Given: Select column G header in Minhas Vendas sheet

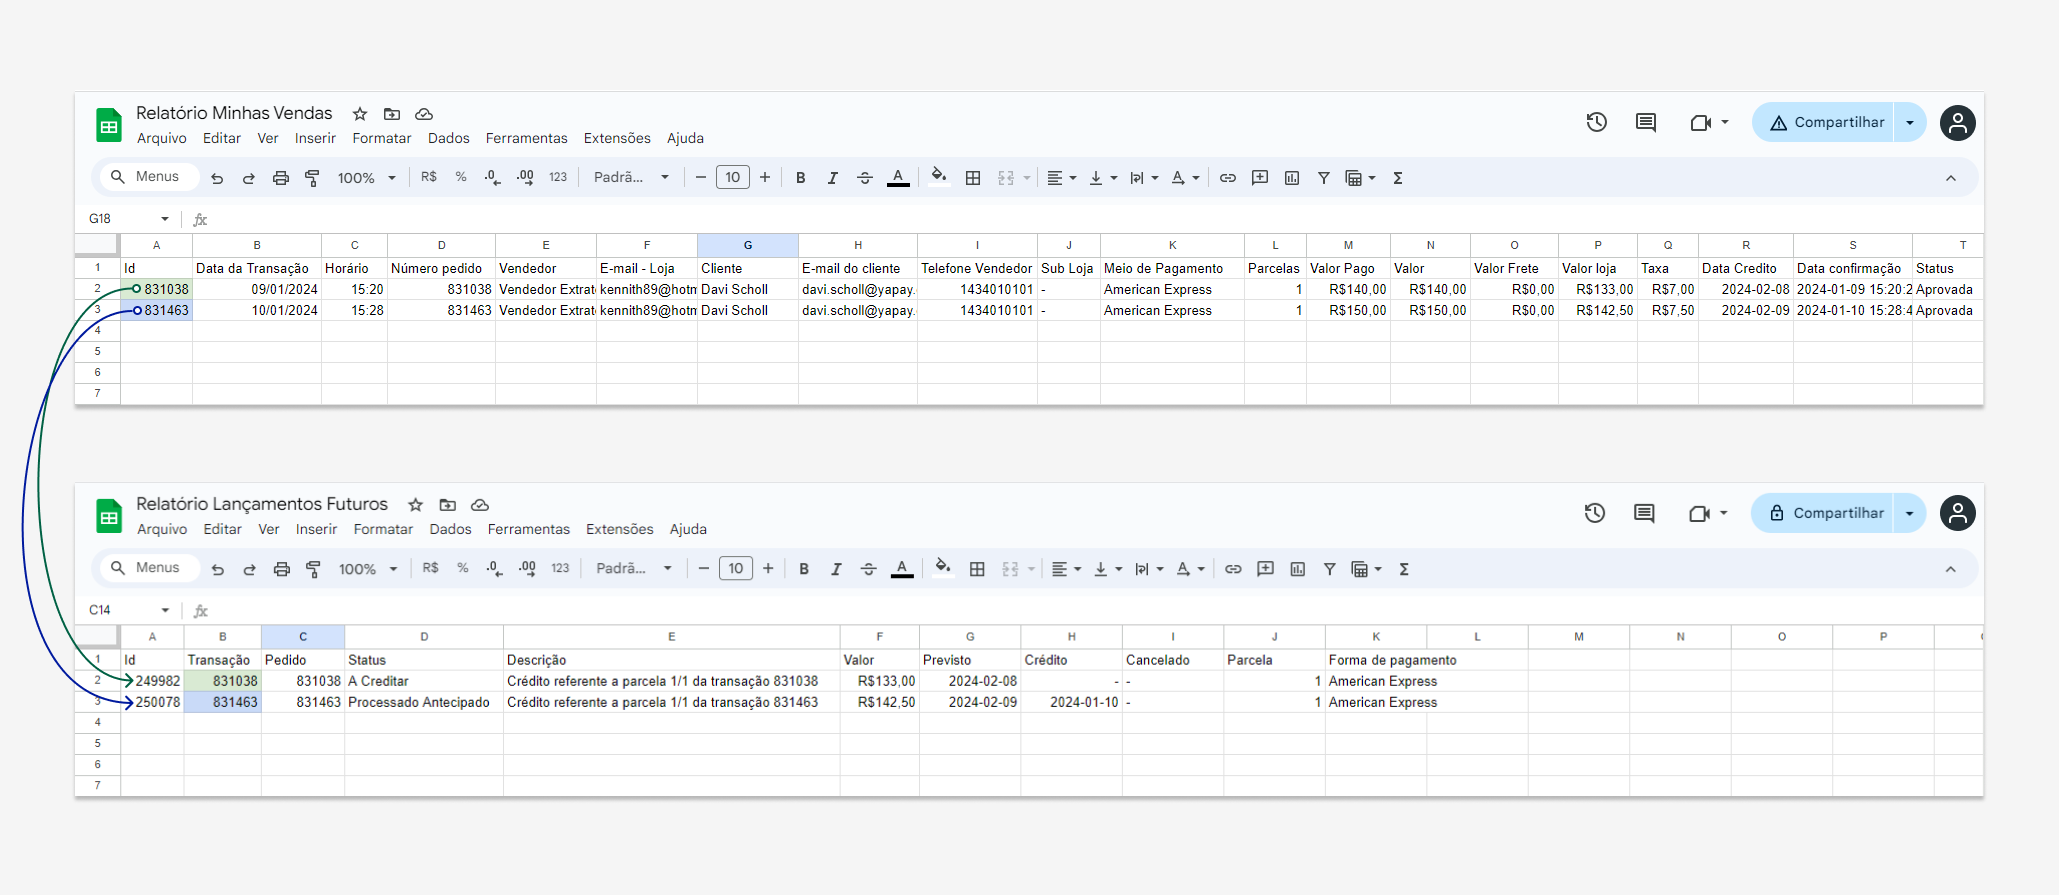Looking at the screenshot, I should pos(748,245).
